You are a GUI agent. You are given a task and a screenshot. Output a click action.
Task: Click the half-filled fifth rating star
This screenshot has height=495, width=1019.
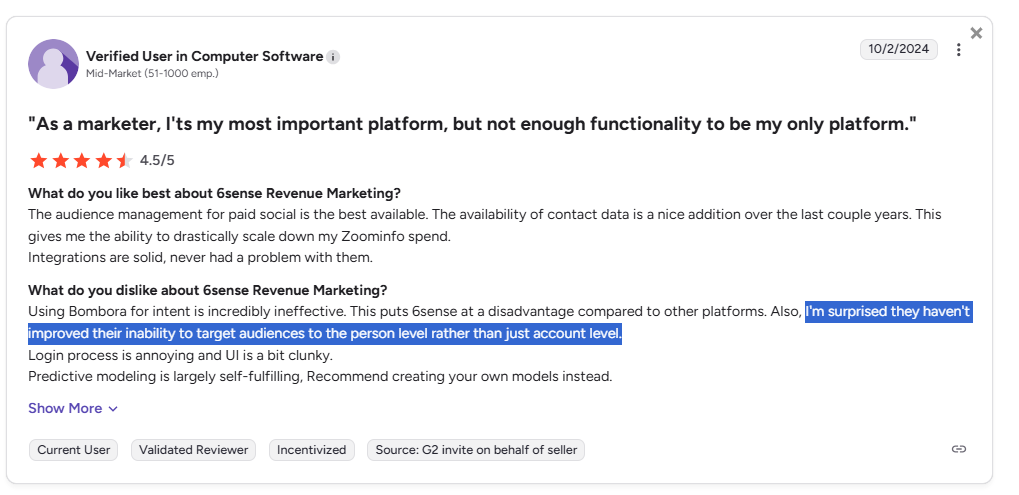[x=124, y=160]
